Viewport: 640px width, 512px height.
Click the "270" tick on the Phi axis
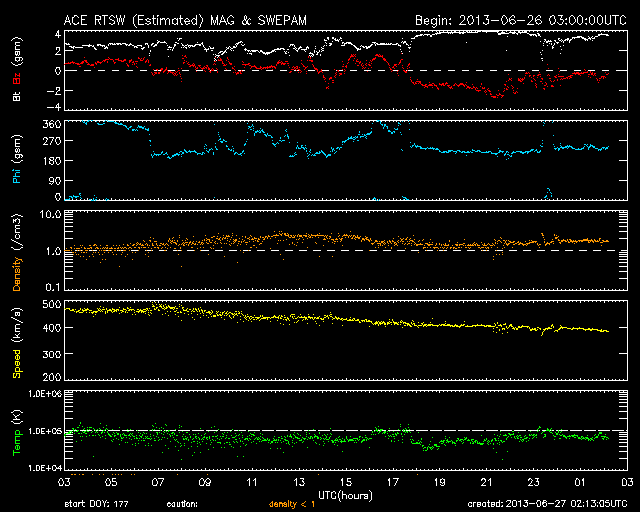click(x=52, y=142)
